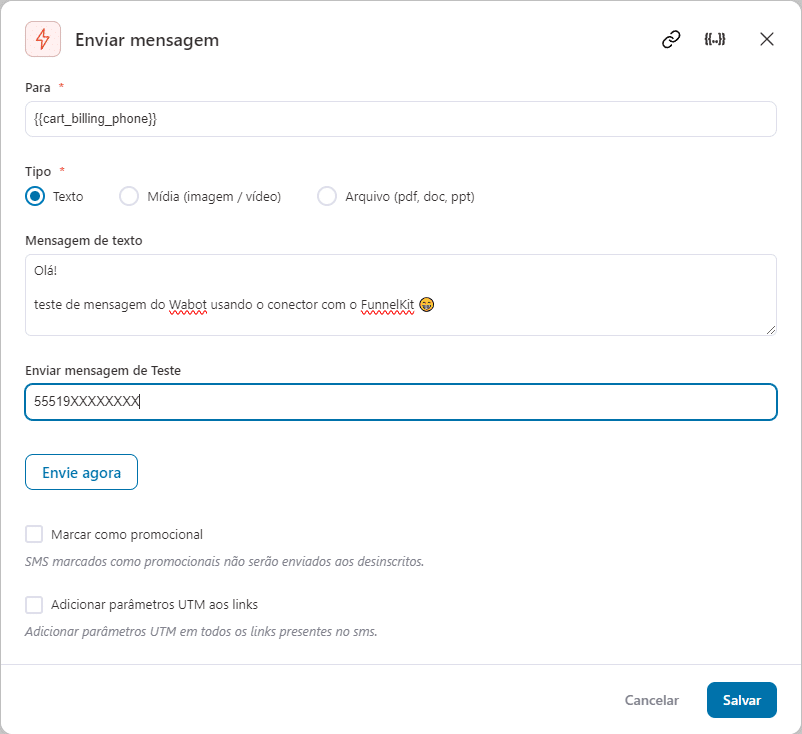The width and height of the screenshot is (802, 734).
Task: Click the test phone number input
Action: click(x=400, y=402)
